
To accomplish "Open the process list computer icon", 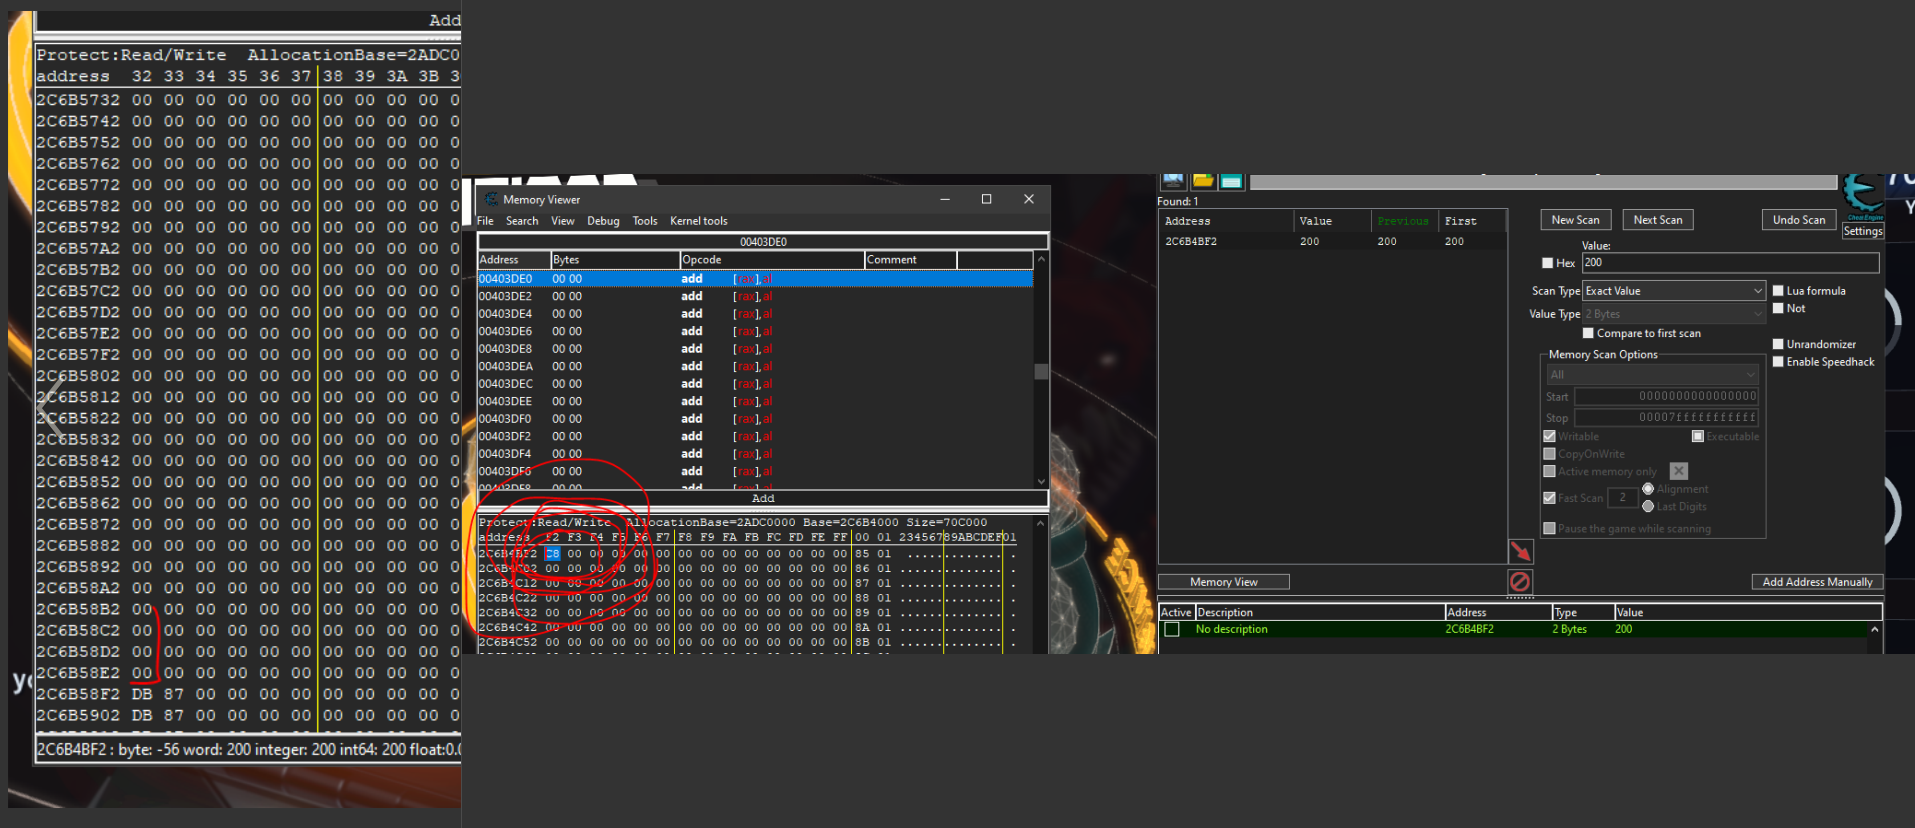I will (1173, 180).
